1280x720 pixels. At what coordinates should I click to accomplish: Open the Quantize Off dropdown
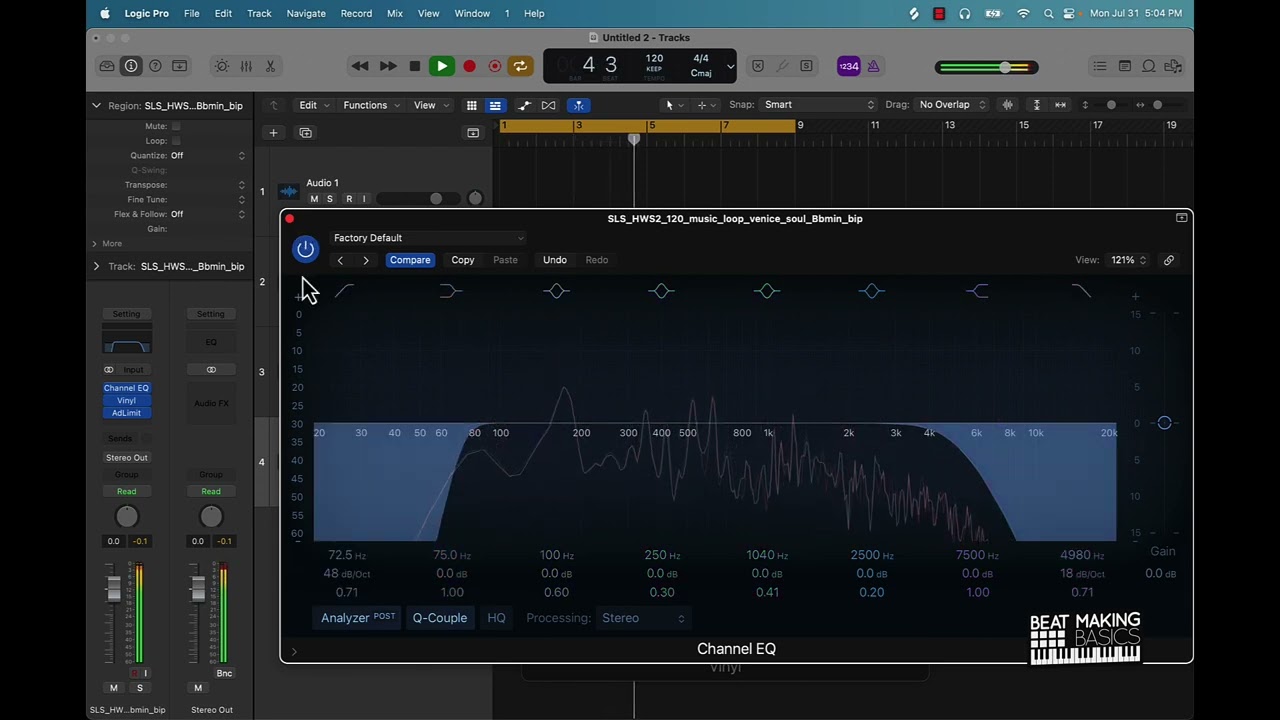[206, 156]
